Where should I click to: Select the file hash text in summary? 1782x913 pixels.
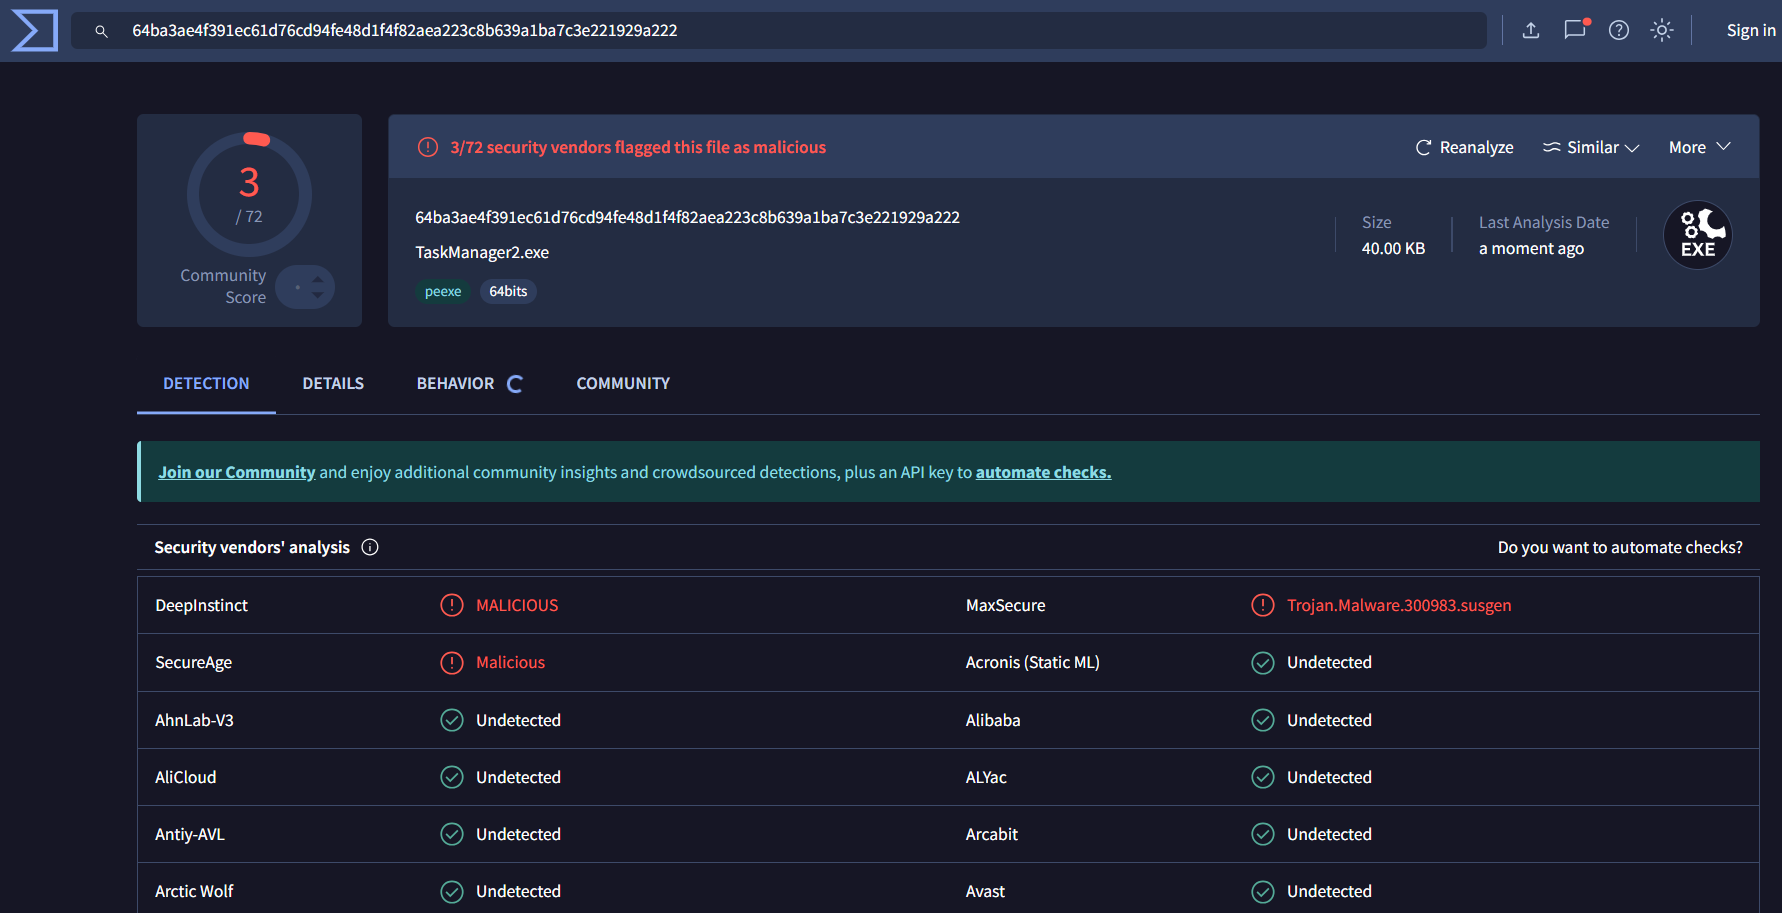pos(687,217)
